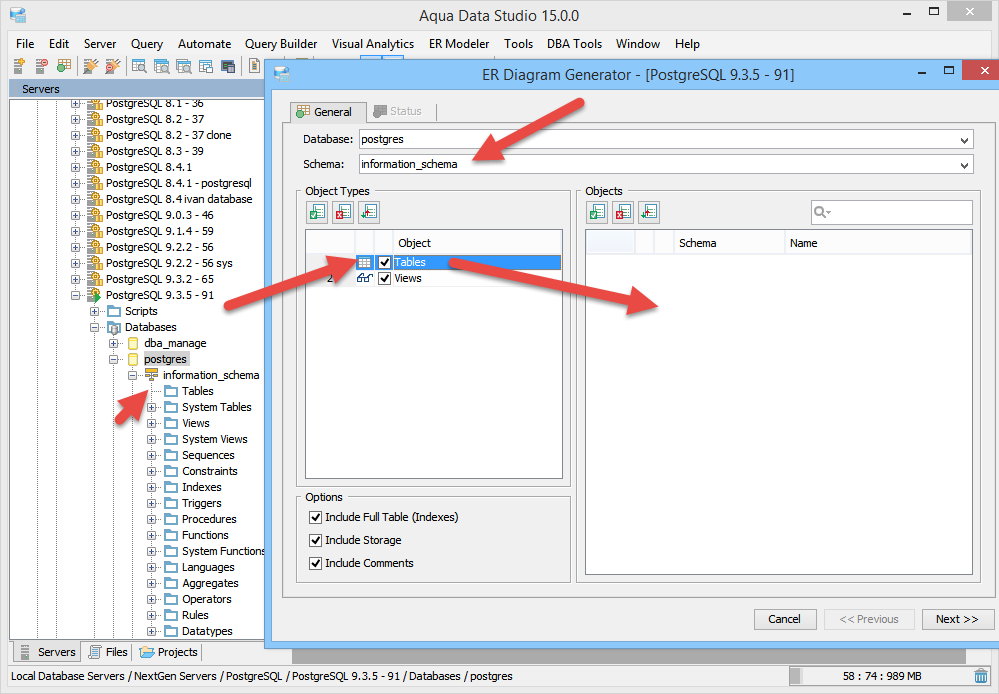Open the Schema dropdown

click(964, 165)
